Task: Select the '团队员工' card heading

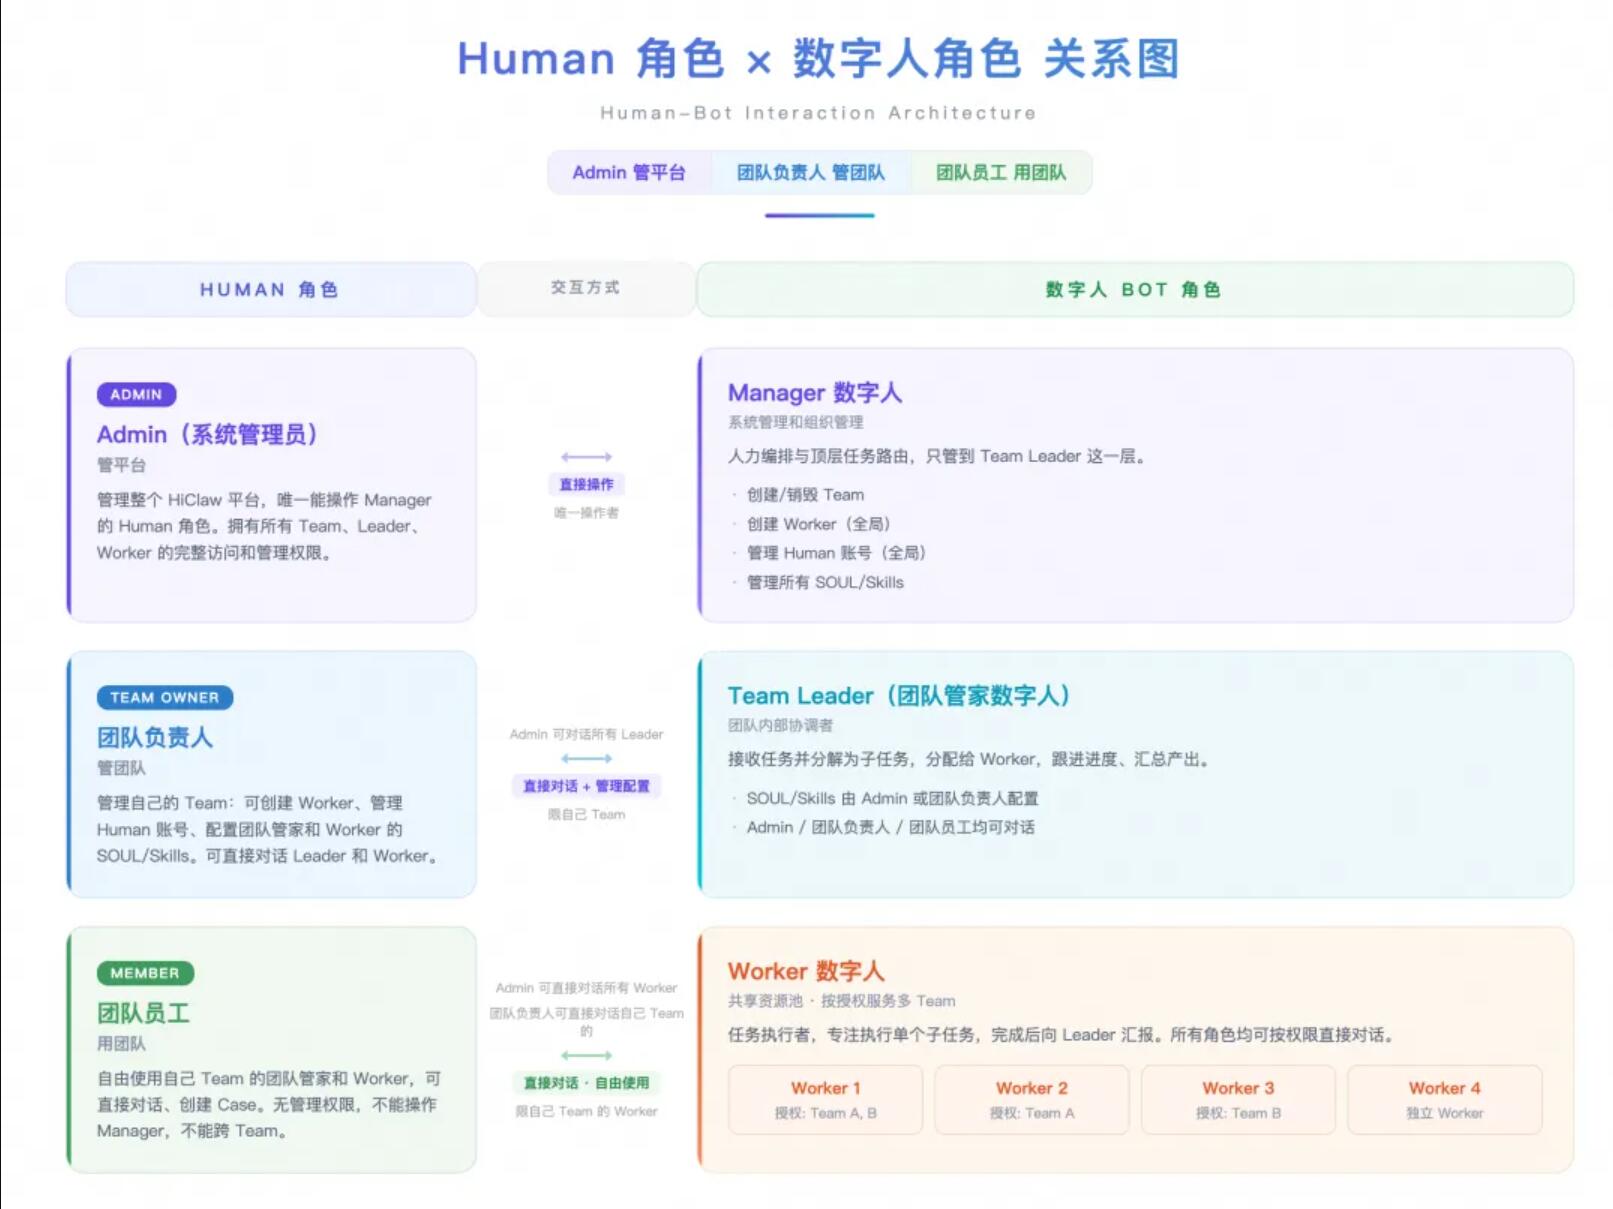Action: (x=143, y=1013)
